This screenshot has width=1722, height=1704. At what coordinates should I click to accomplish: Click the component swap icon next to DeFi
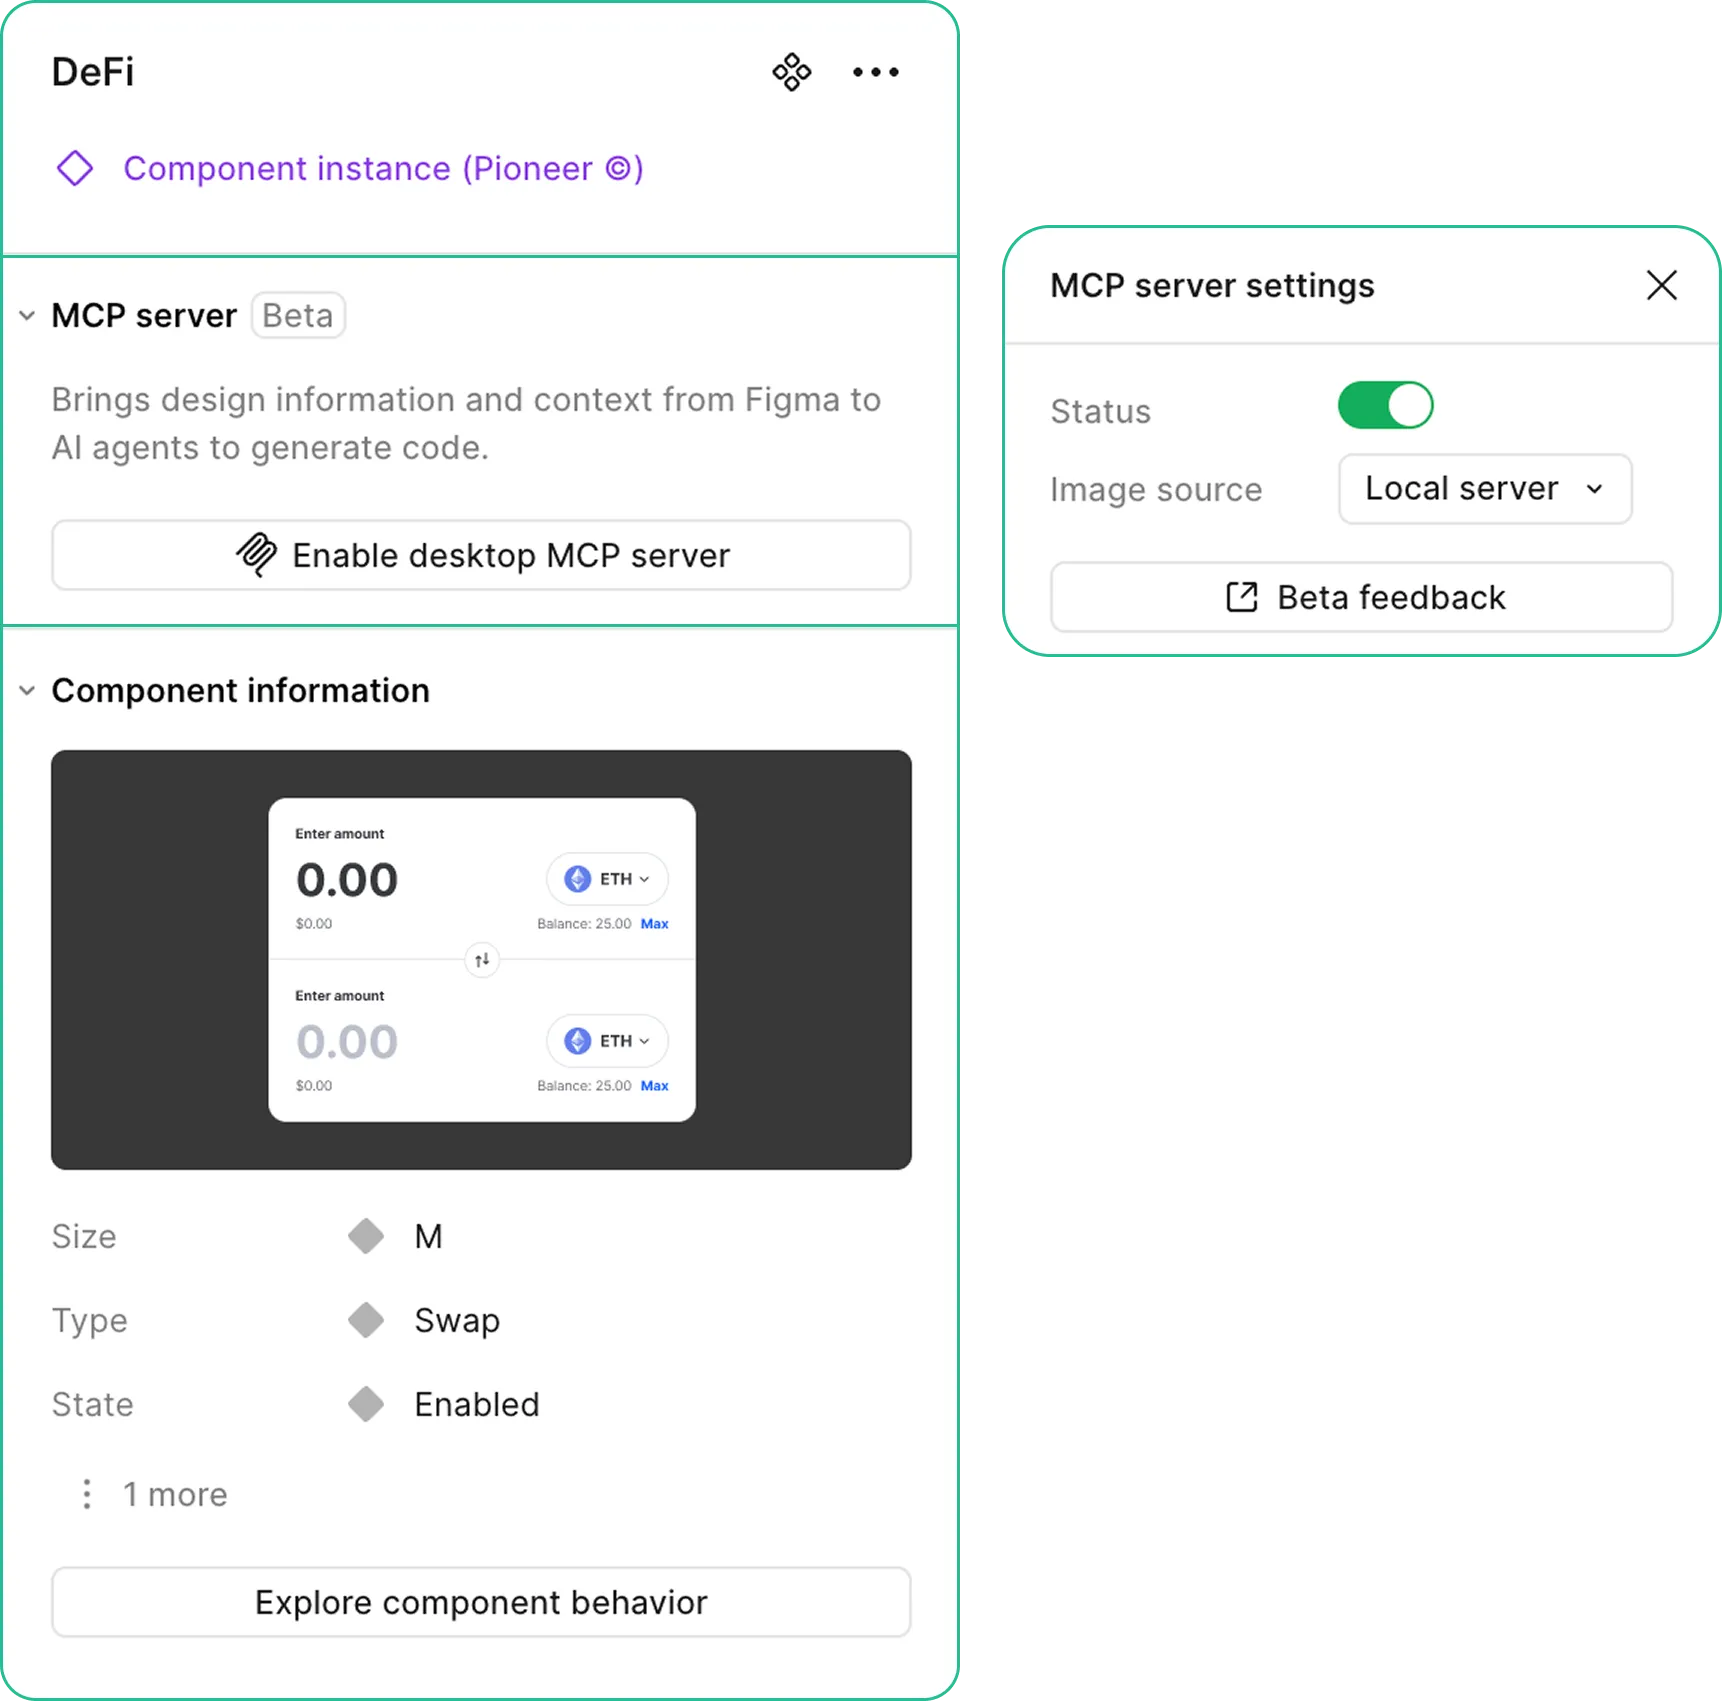pyautogui.click(x=791, y=71)
